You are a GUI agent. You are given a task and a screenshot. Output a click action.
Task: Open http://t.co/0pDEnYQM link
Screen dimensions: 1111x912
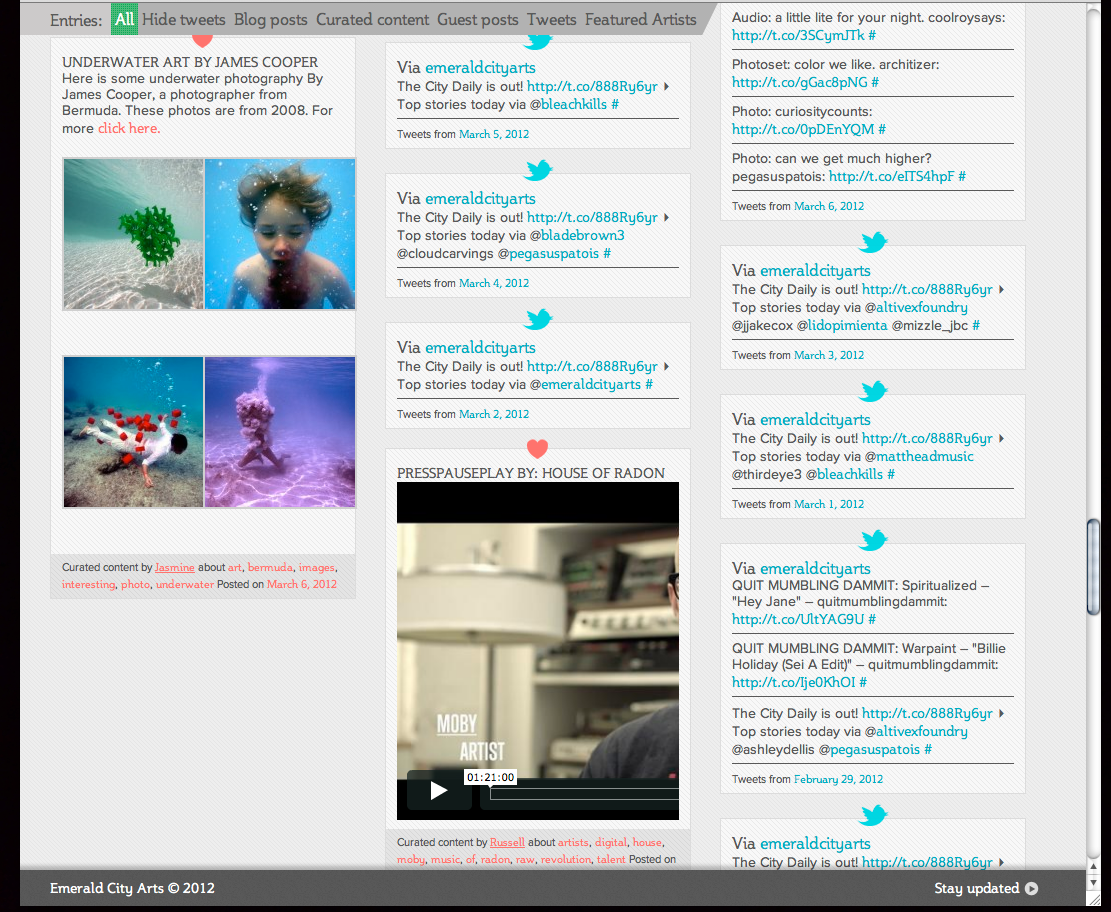803,129
